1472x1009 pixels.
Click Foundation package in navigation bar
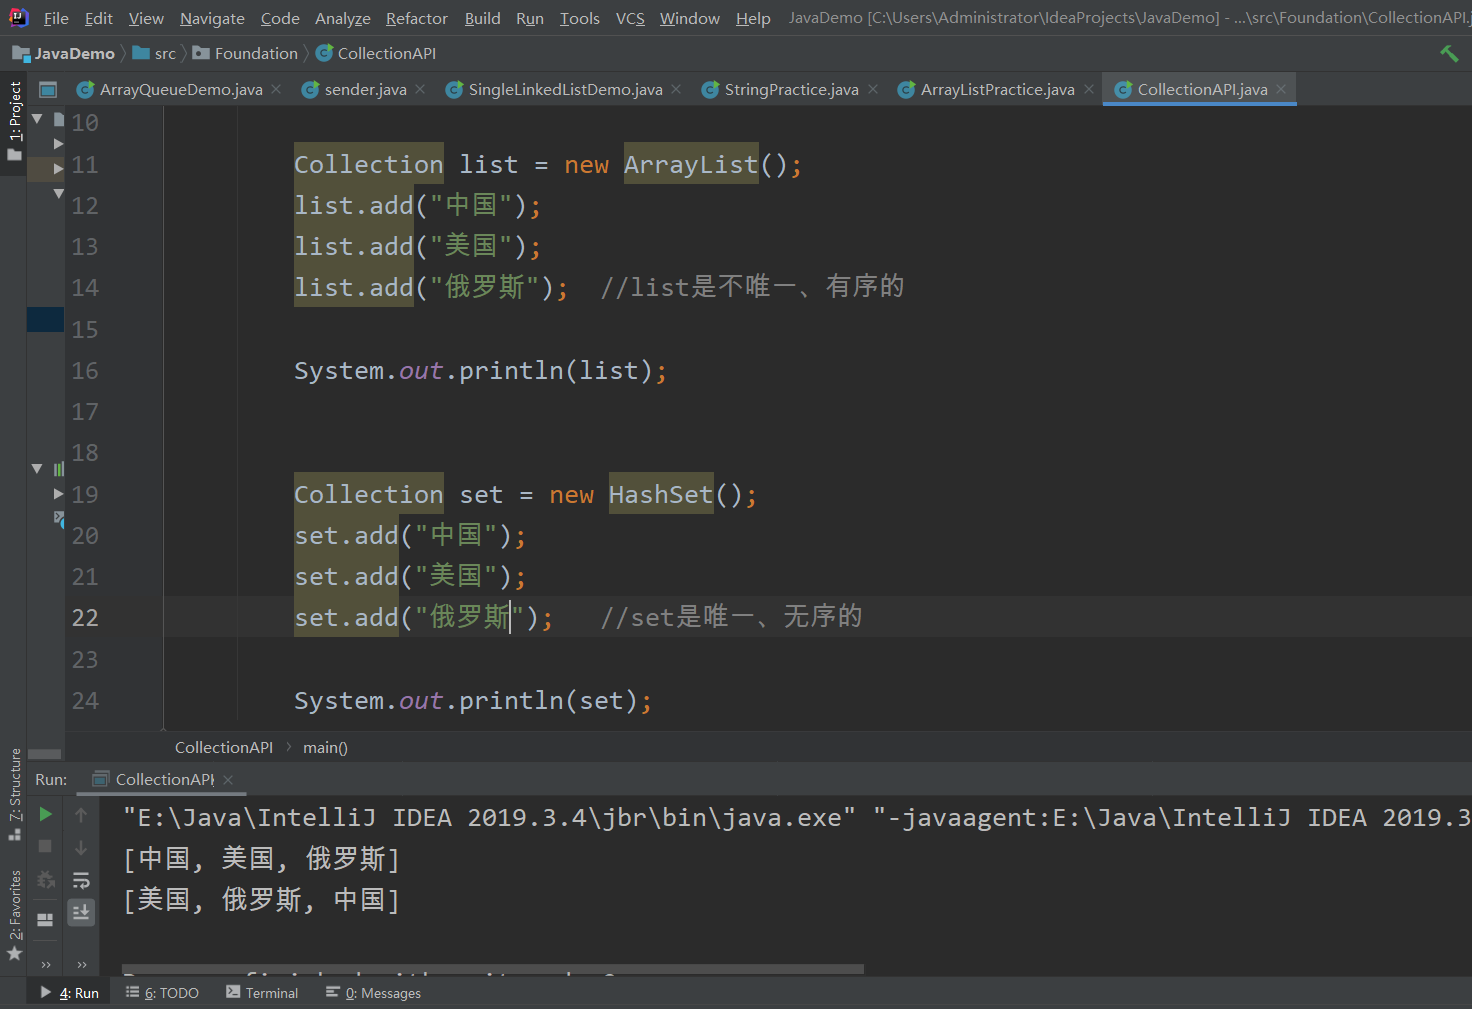pos(246,53)
